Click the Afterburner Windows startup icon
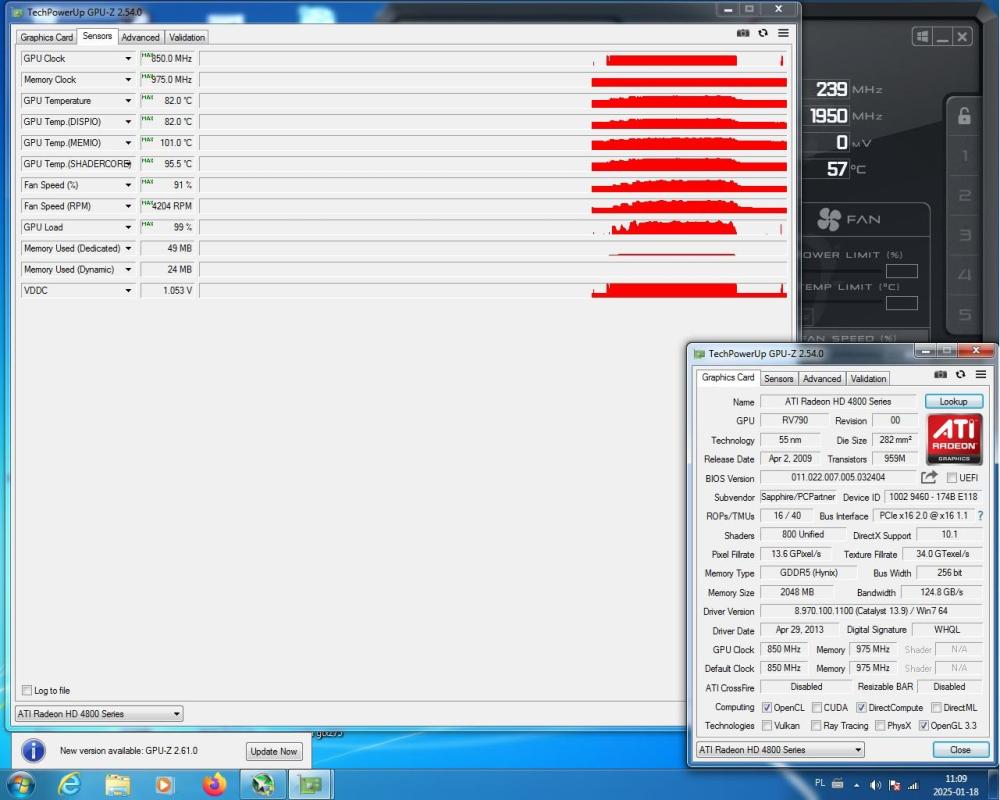The image size is (1000, 800). 922,36
